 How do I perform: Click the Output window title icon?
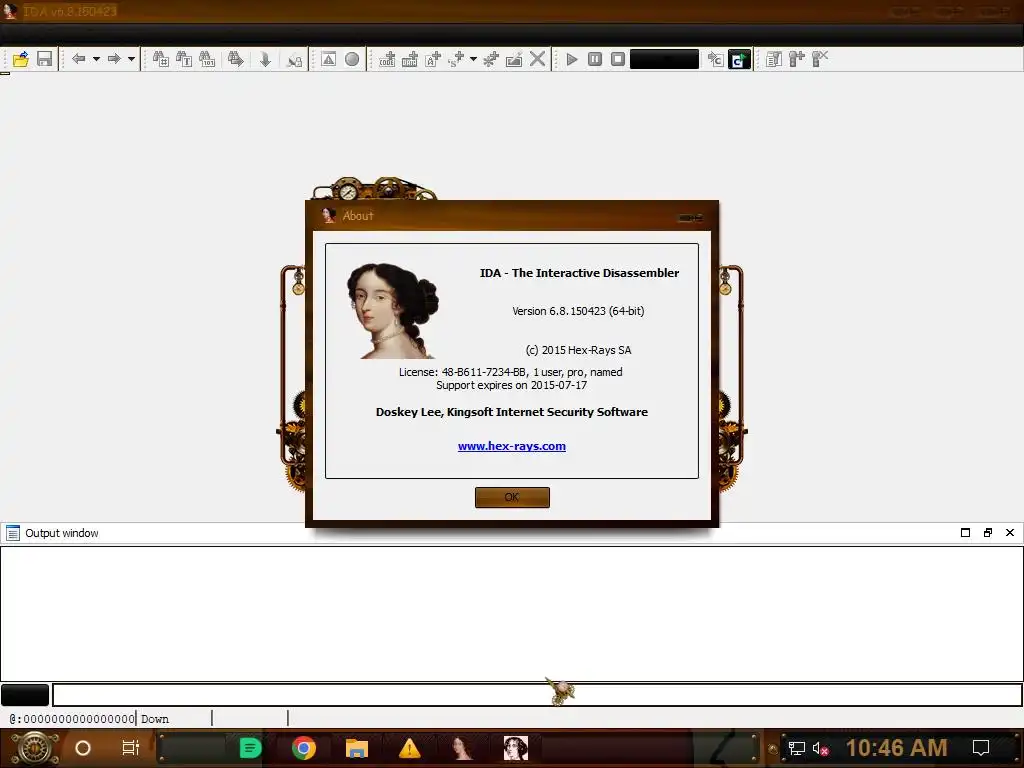12,533
